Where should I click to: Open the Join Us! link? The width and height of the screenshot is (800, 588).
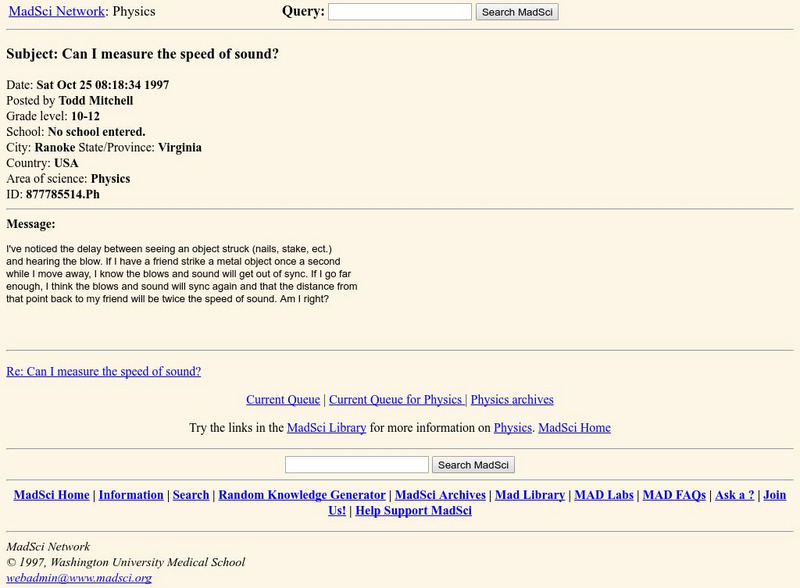(x=774, y=495)
